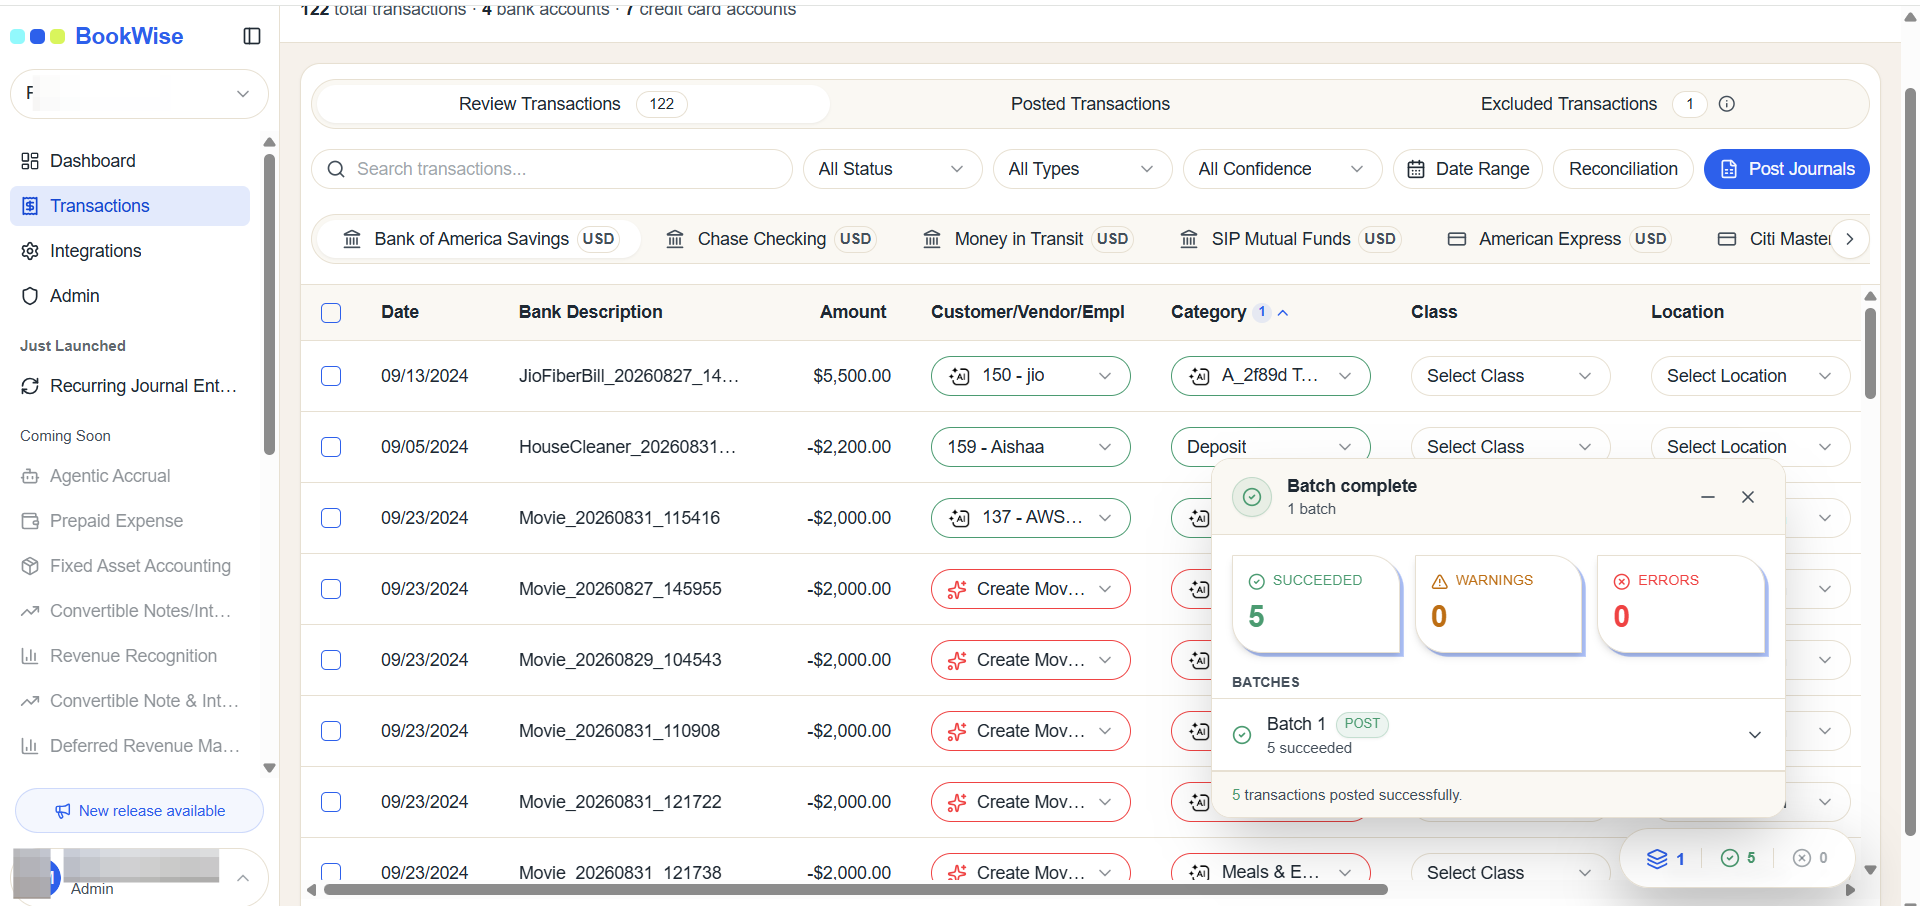
Task: Check the JioFiberBill transaction row
Action: tap(331, 376)
